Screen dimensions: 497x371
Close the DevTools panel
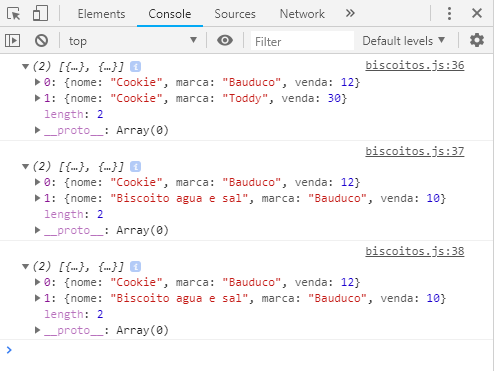click(477, 13)
